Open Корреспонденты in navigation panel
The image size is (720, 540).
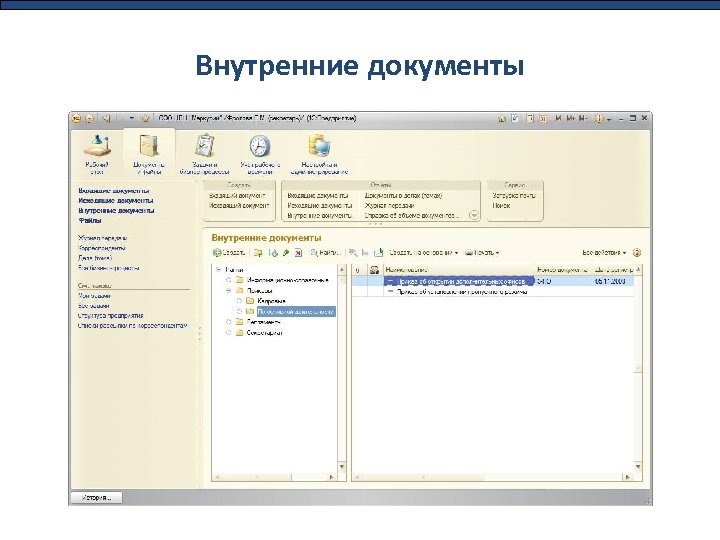point(101,248)
